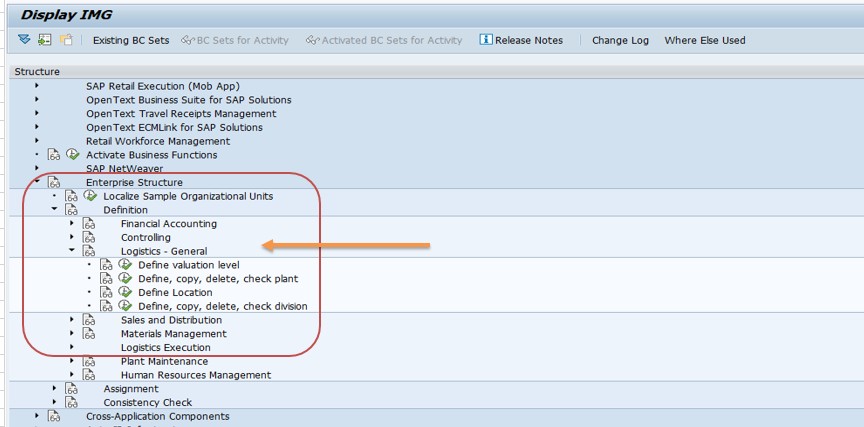Viewport: 864px width, 427px height.
Task: Execute Define, copy, delete, check plant
Action: tap(125, 279)
